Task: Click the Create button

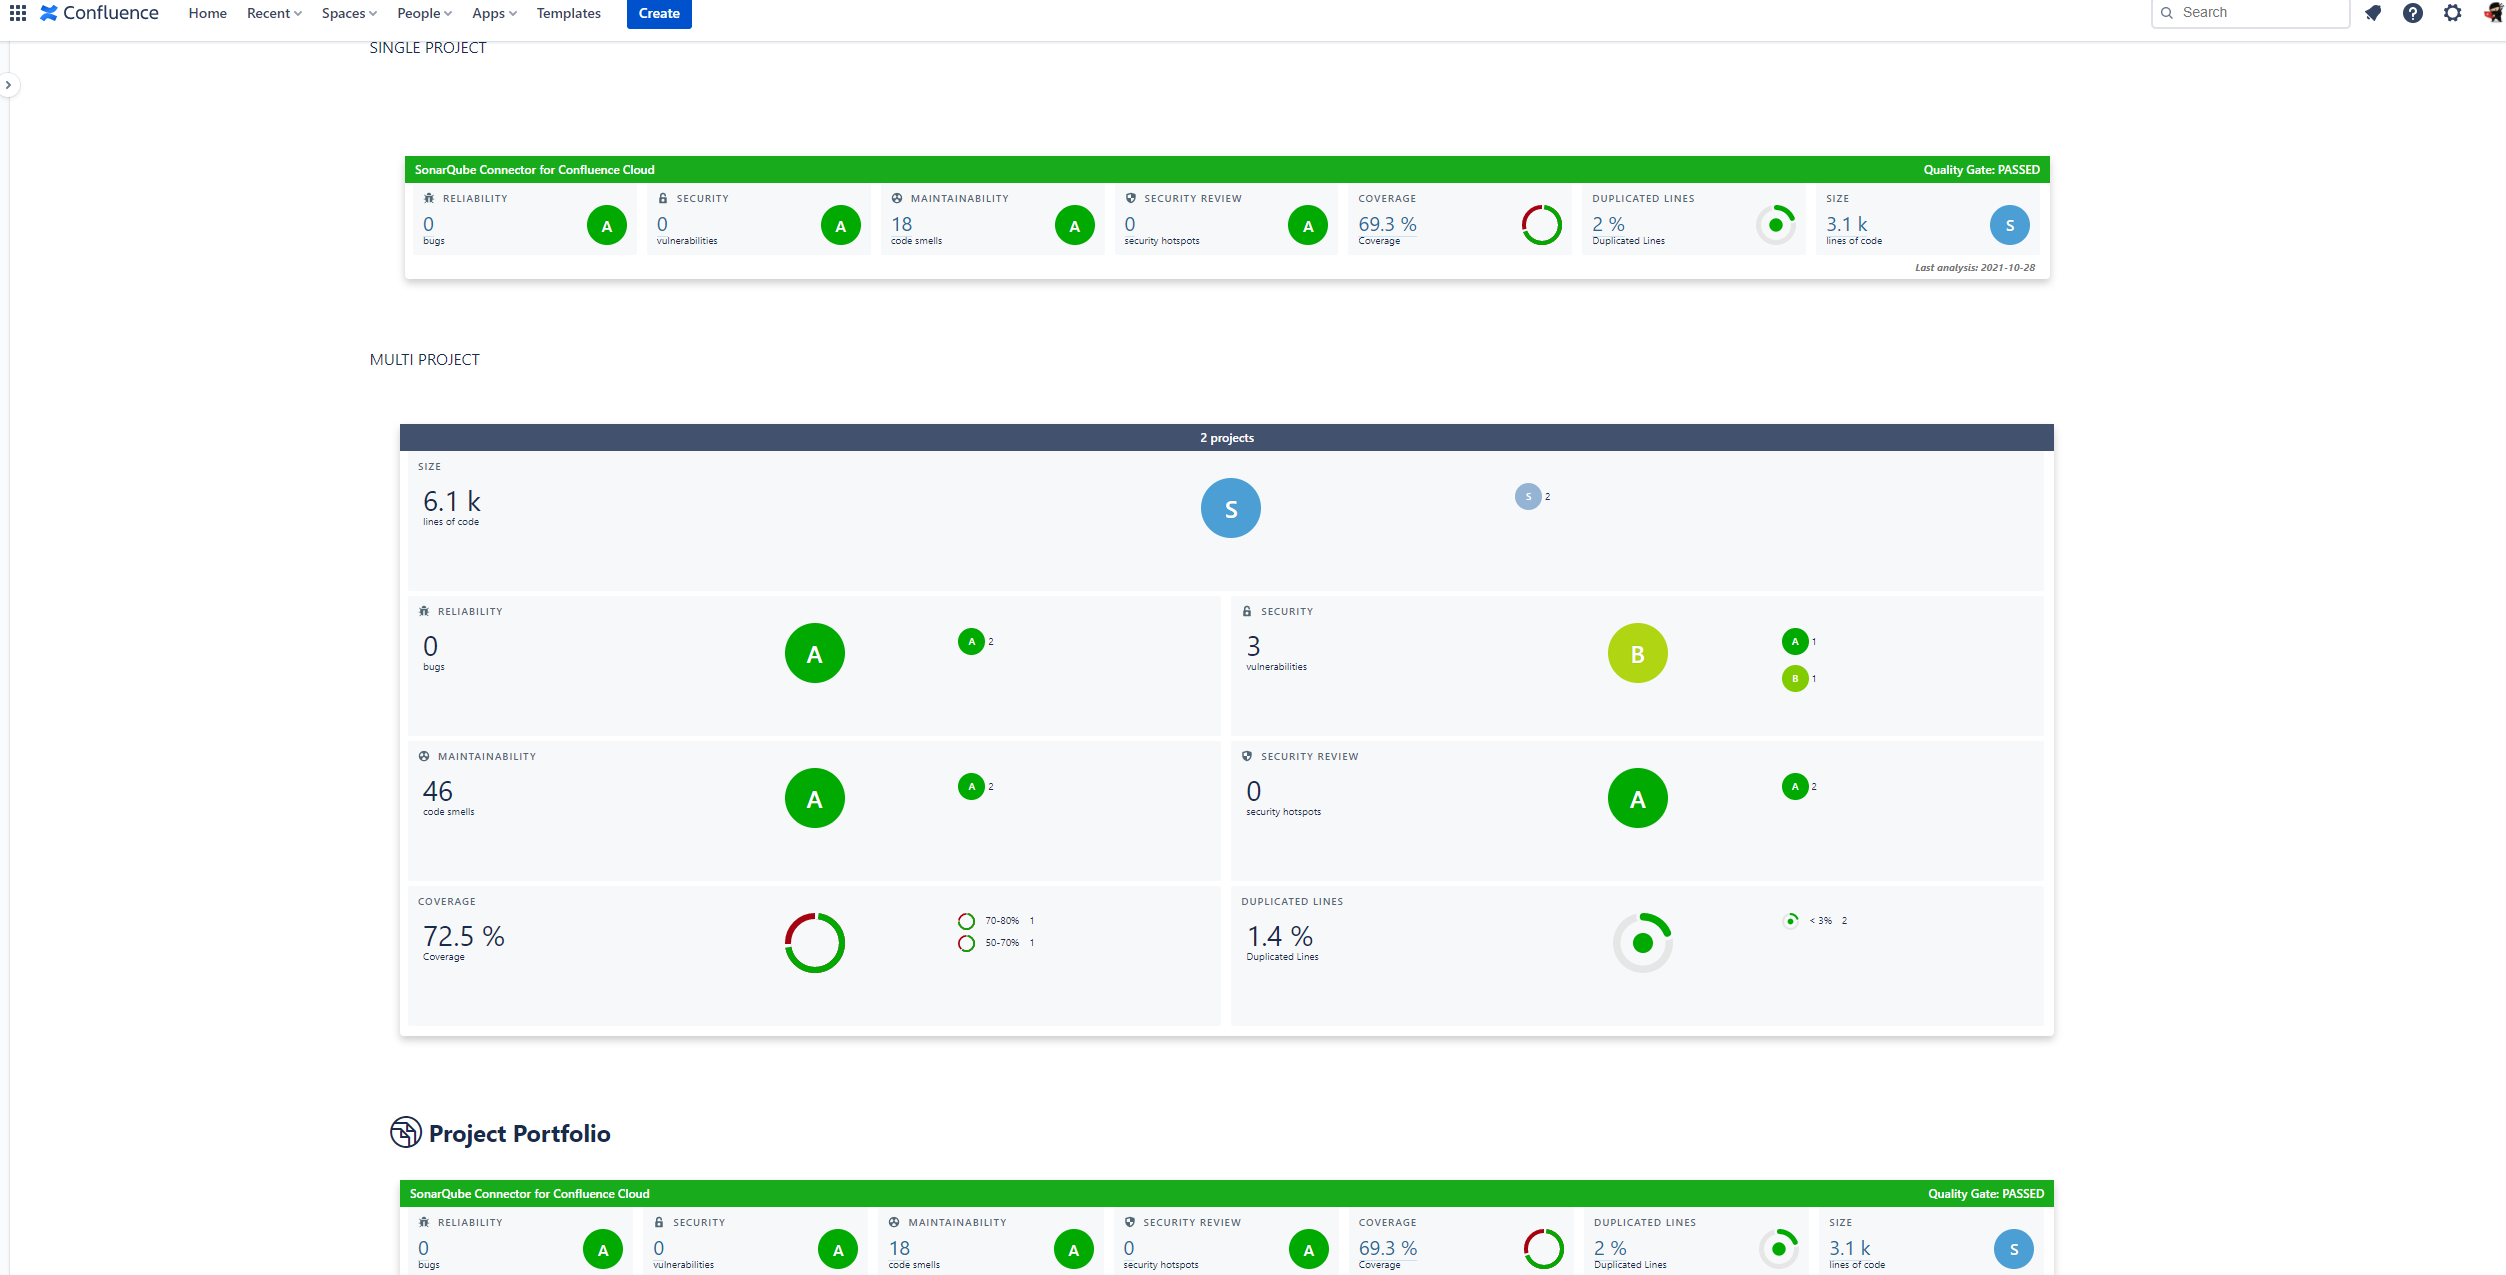Action: coord(659,13)
